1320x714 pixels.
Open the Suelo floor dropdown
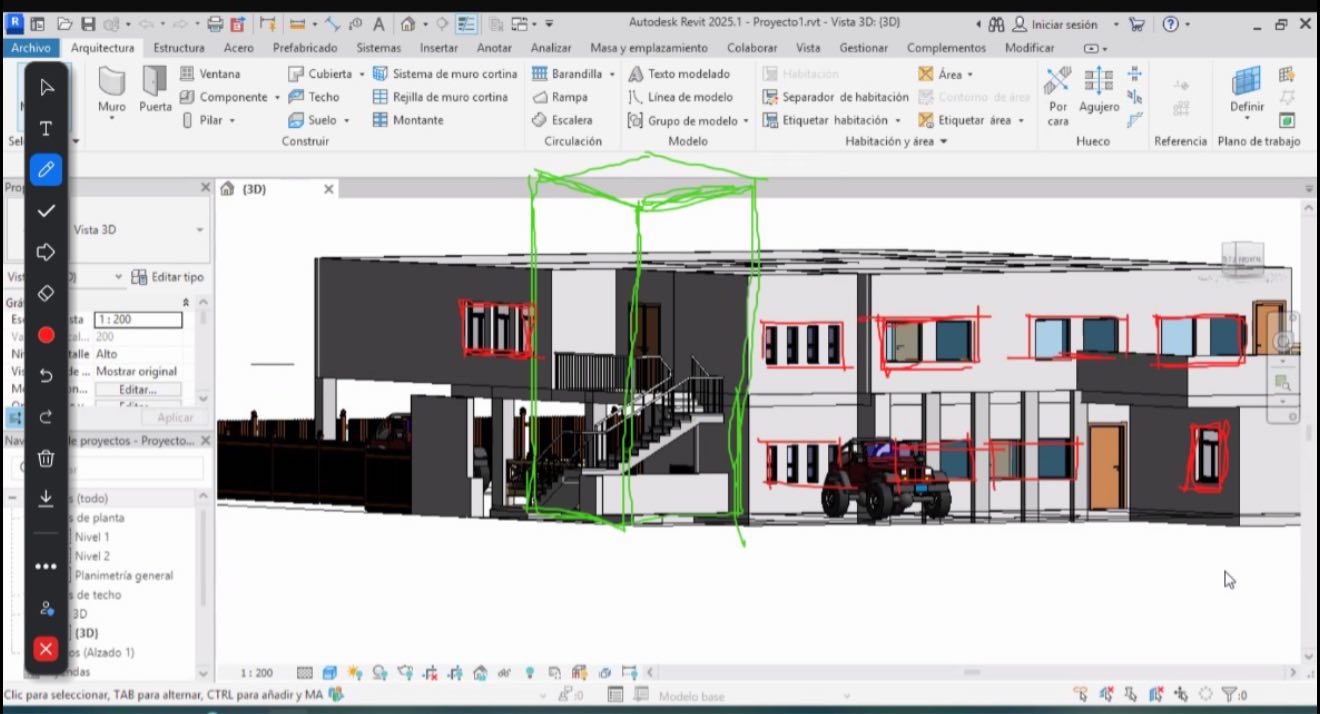click(347, 120)
